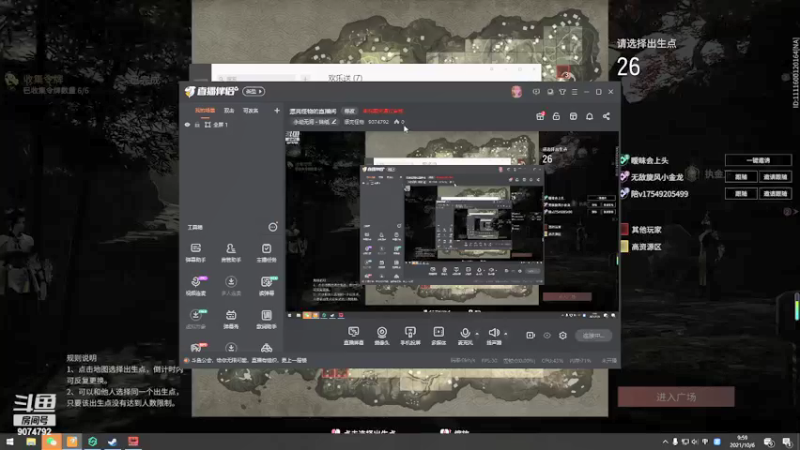The width and height of the screenshot is (800, 450).
Task: Click the yellow 高资源区 legend swatch
Action: [x=624, y=246]
